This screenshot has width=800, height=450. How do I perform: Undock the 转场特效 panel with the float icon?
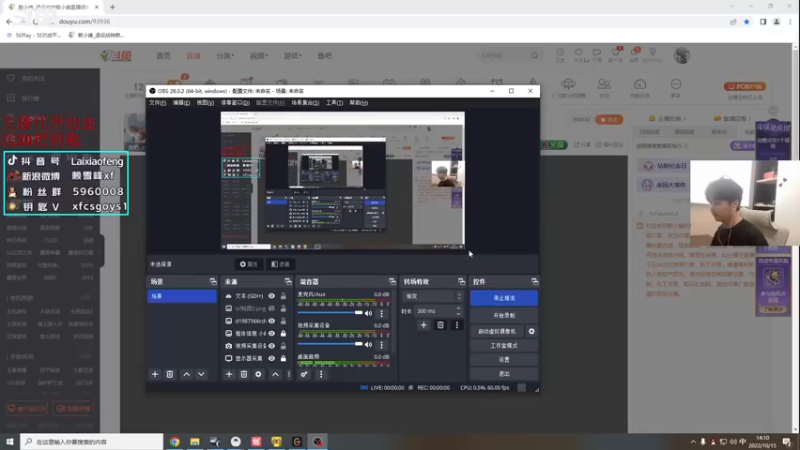pyautogui.click(x=461, y=282)
